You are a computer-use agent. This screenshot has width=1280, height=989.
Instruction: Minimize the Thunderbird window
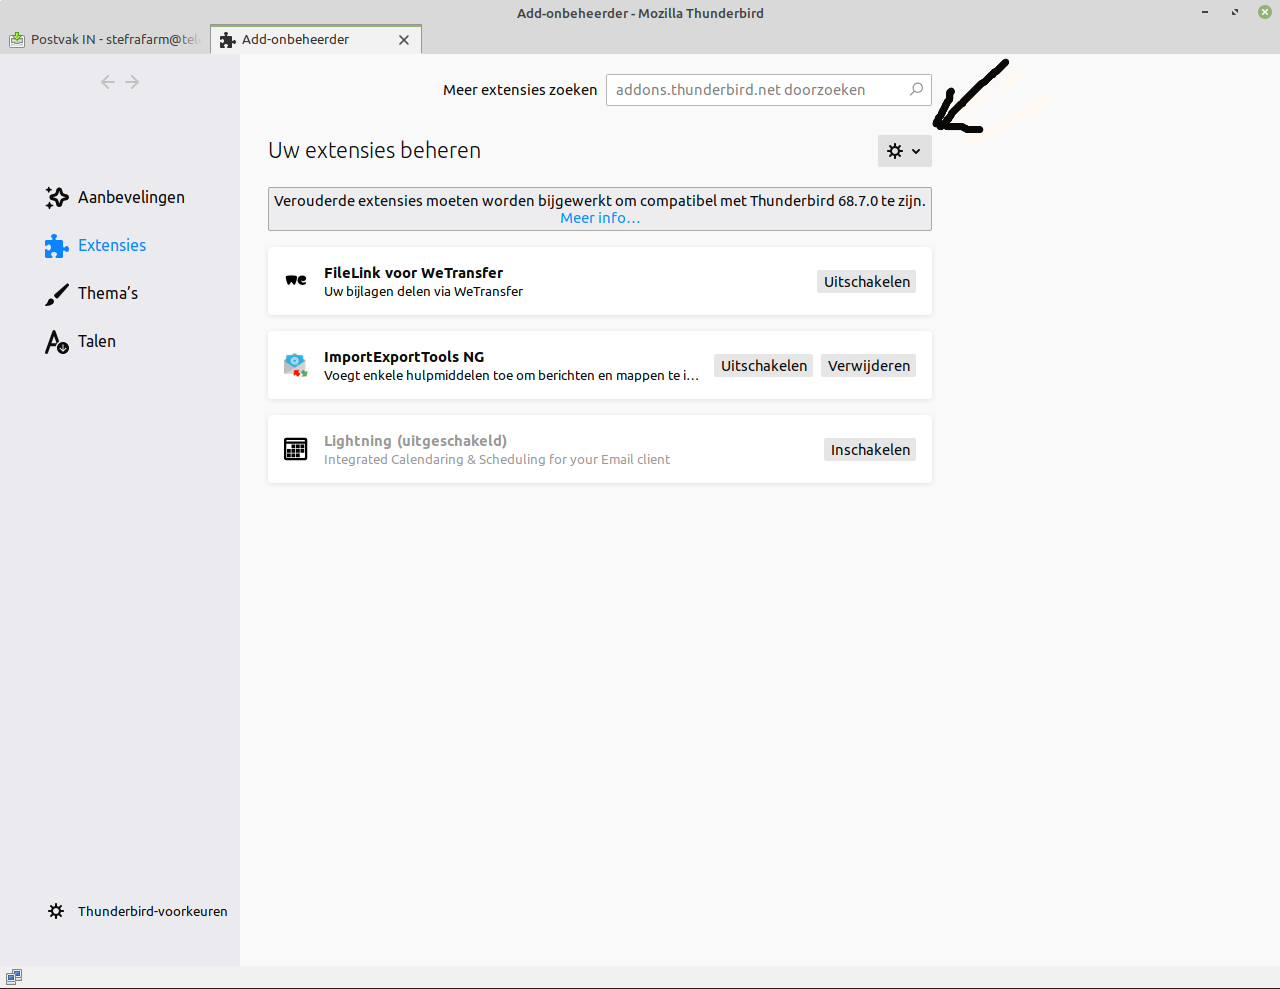[x=1205, y=12]
